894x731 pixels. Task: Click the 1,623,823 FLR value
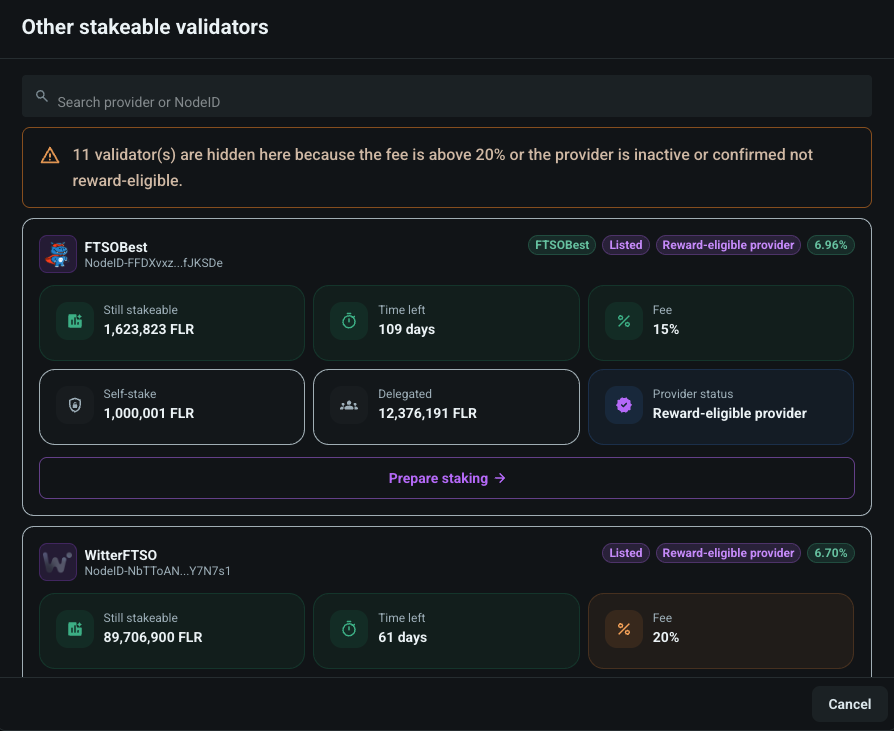(x=149, y=329)
